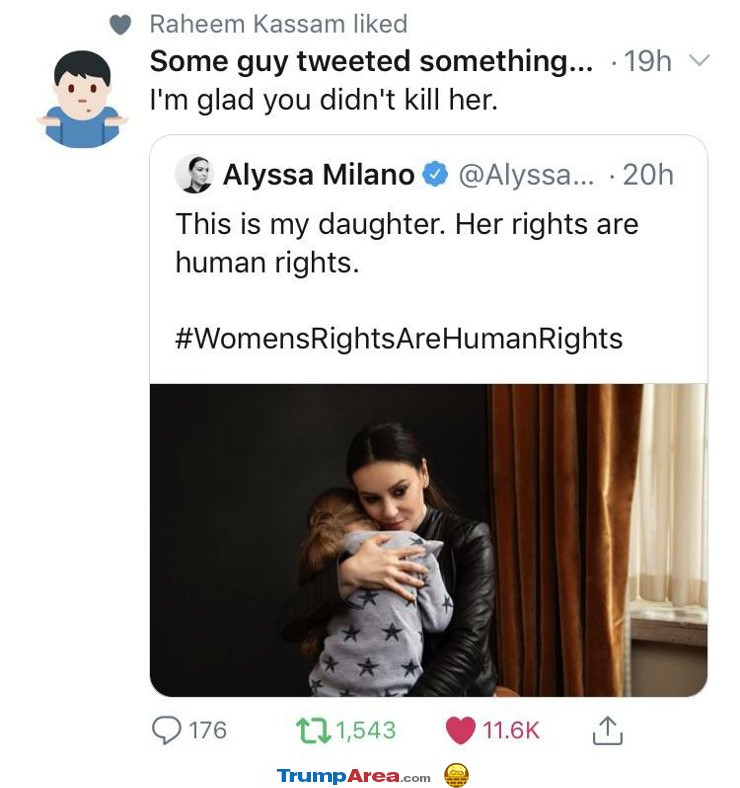The height and width of the screenshot is (788, 740).
Task: Open the share upload arrow icon
Action: pos(607,730)
